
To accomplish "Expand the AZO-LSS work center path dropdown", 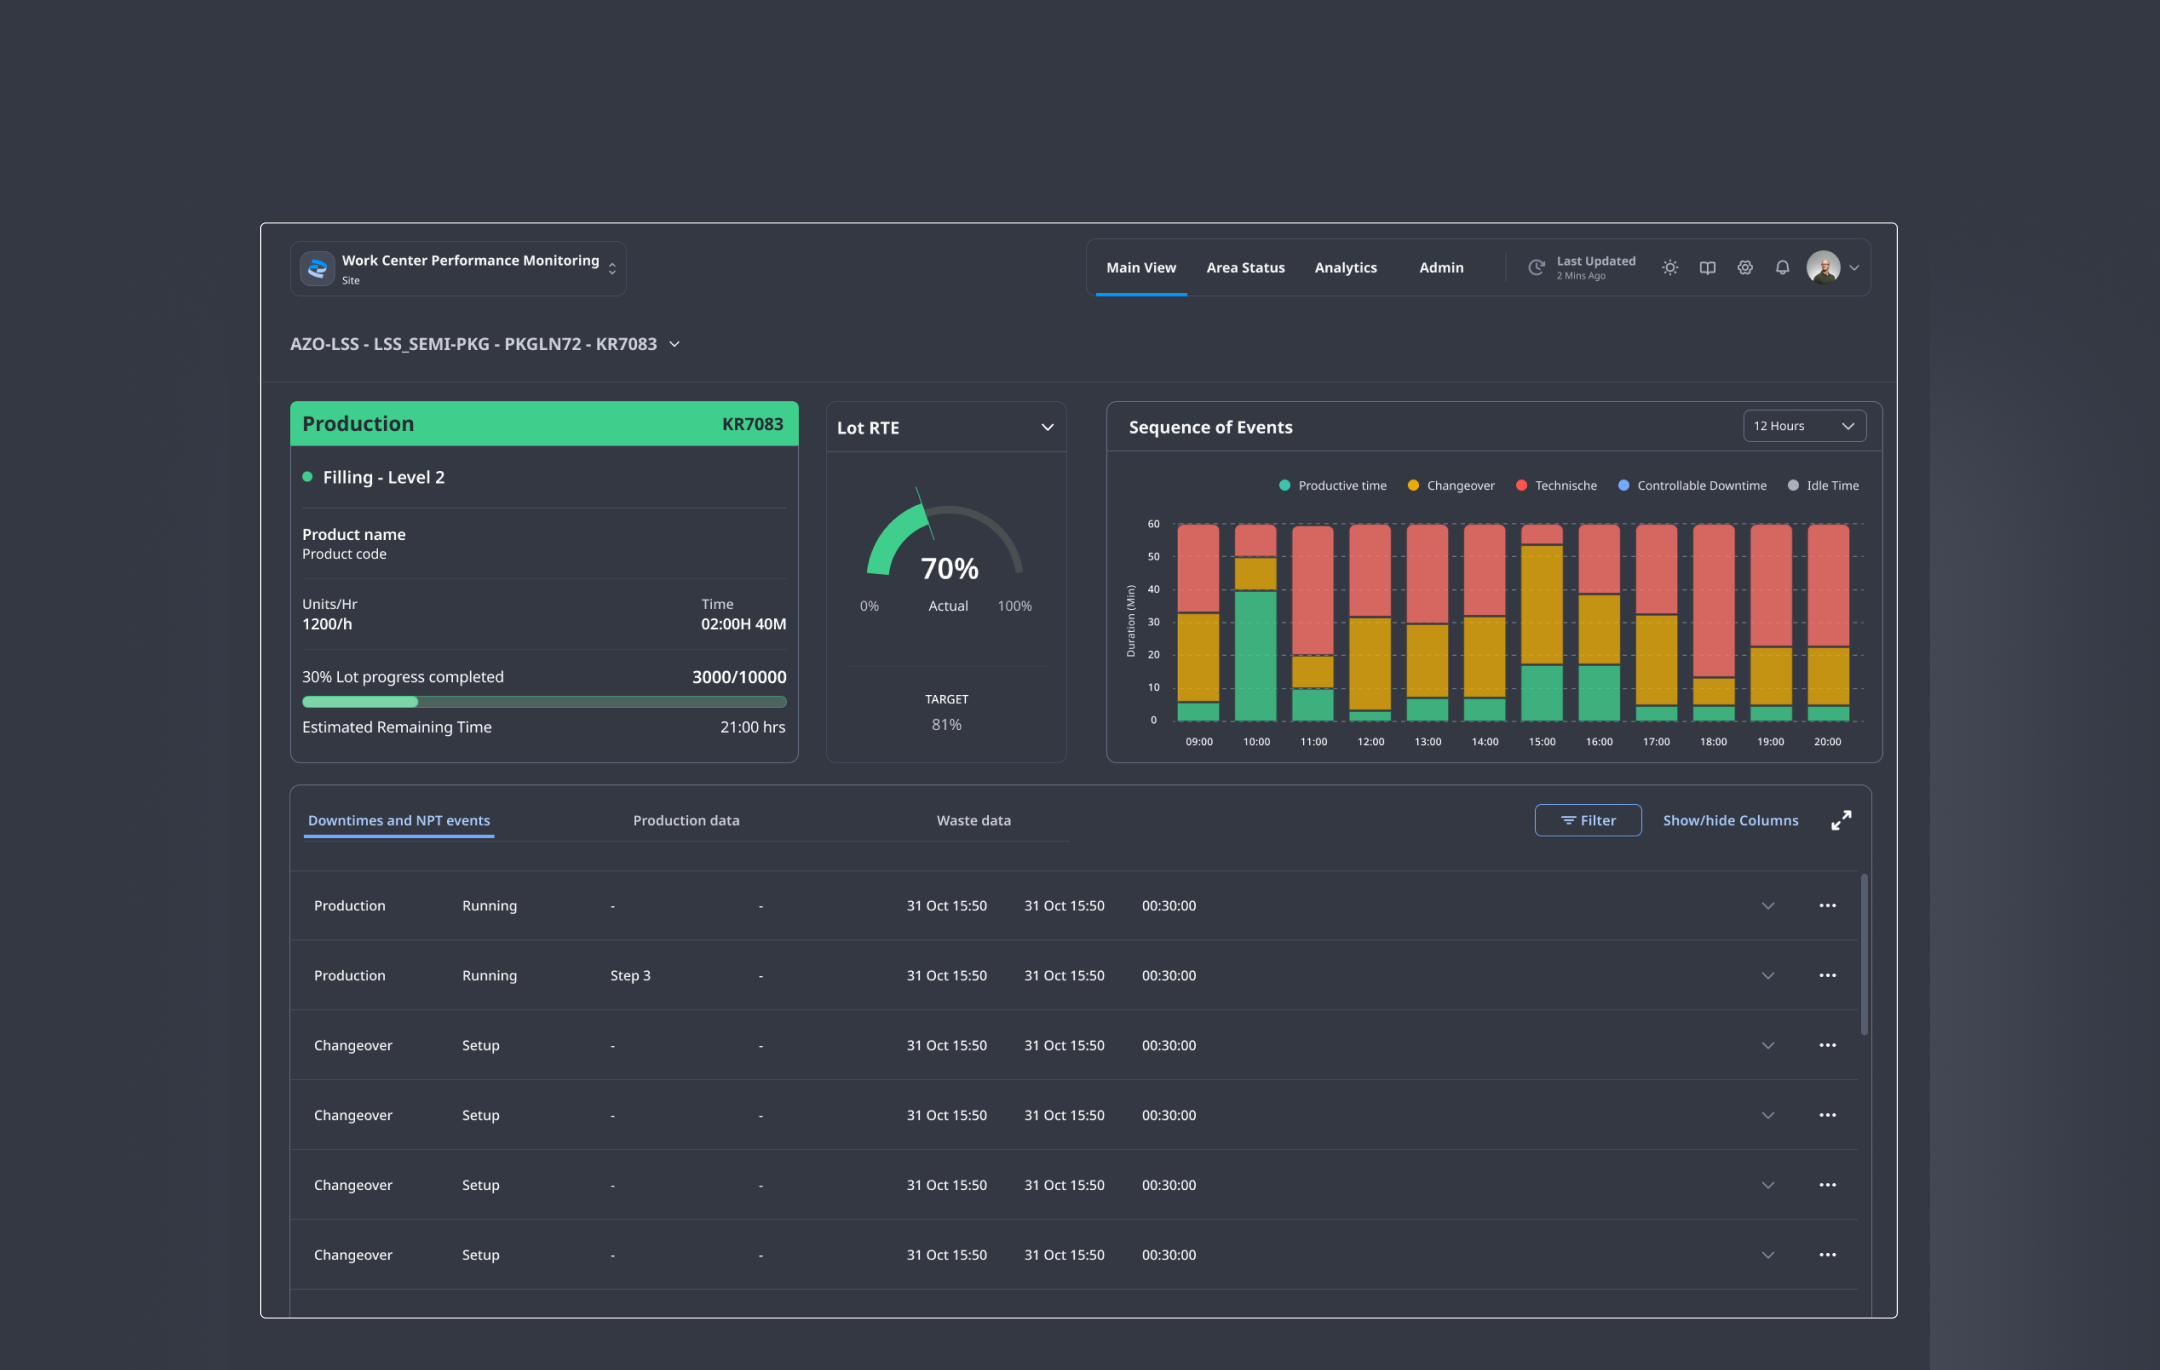I will [675, 344].
